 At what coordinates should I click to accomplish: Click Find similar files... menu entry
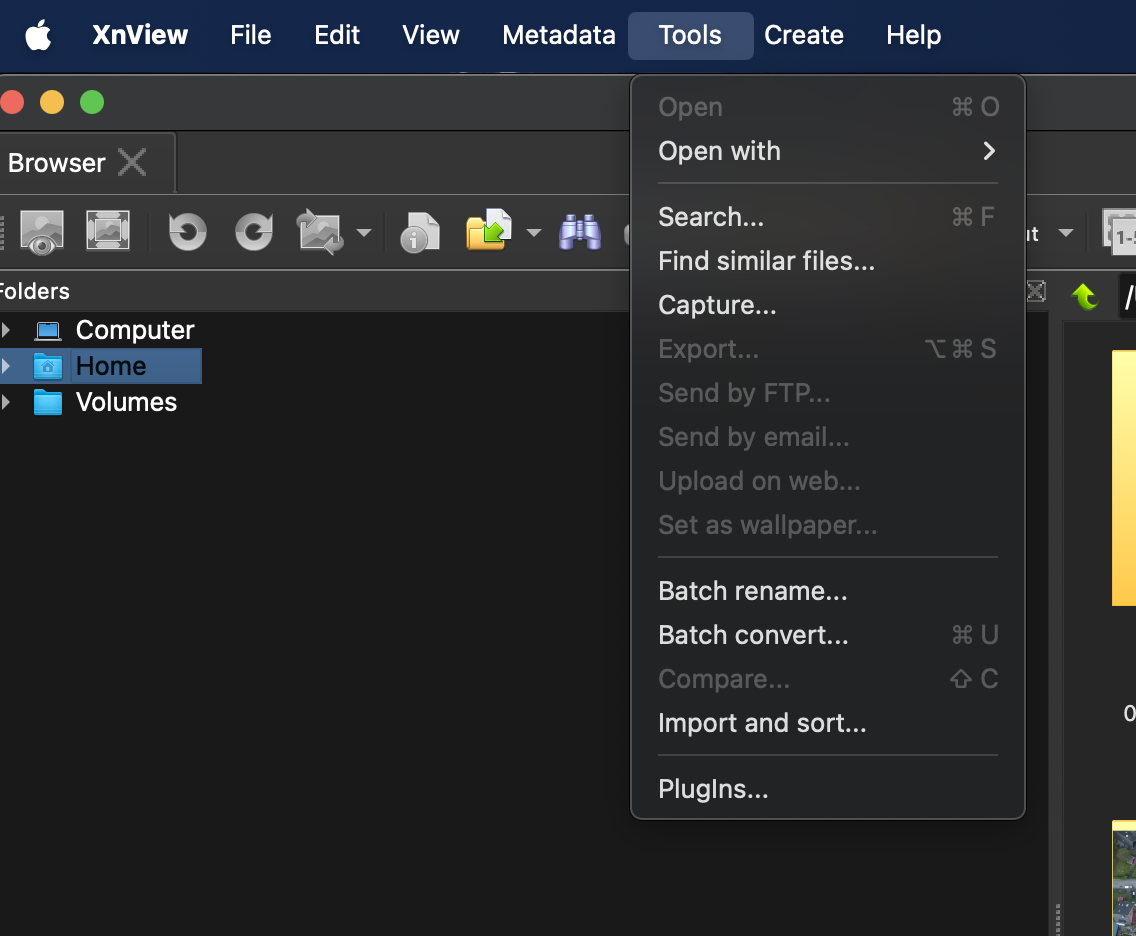coord(766,261)
